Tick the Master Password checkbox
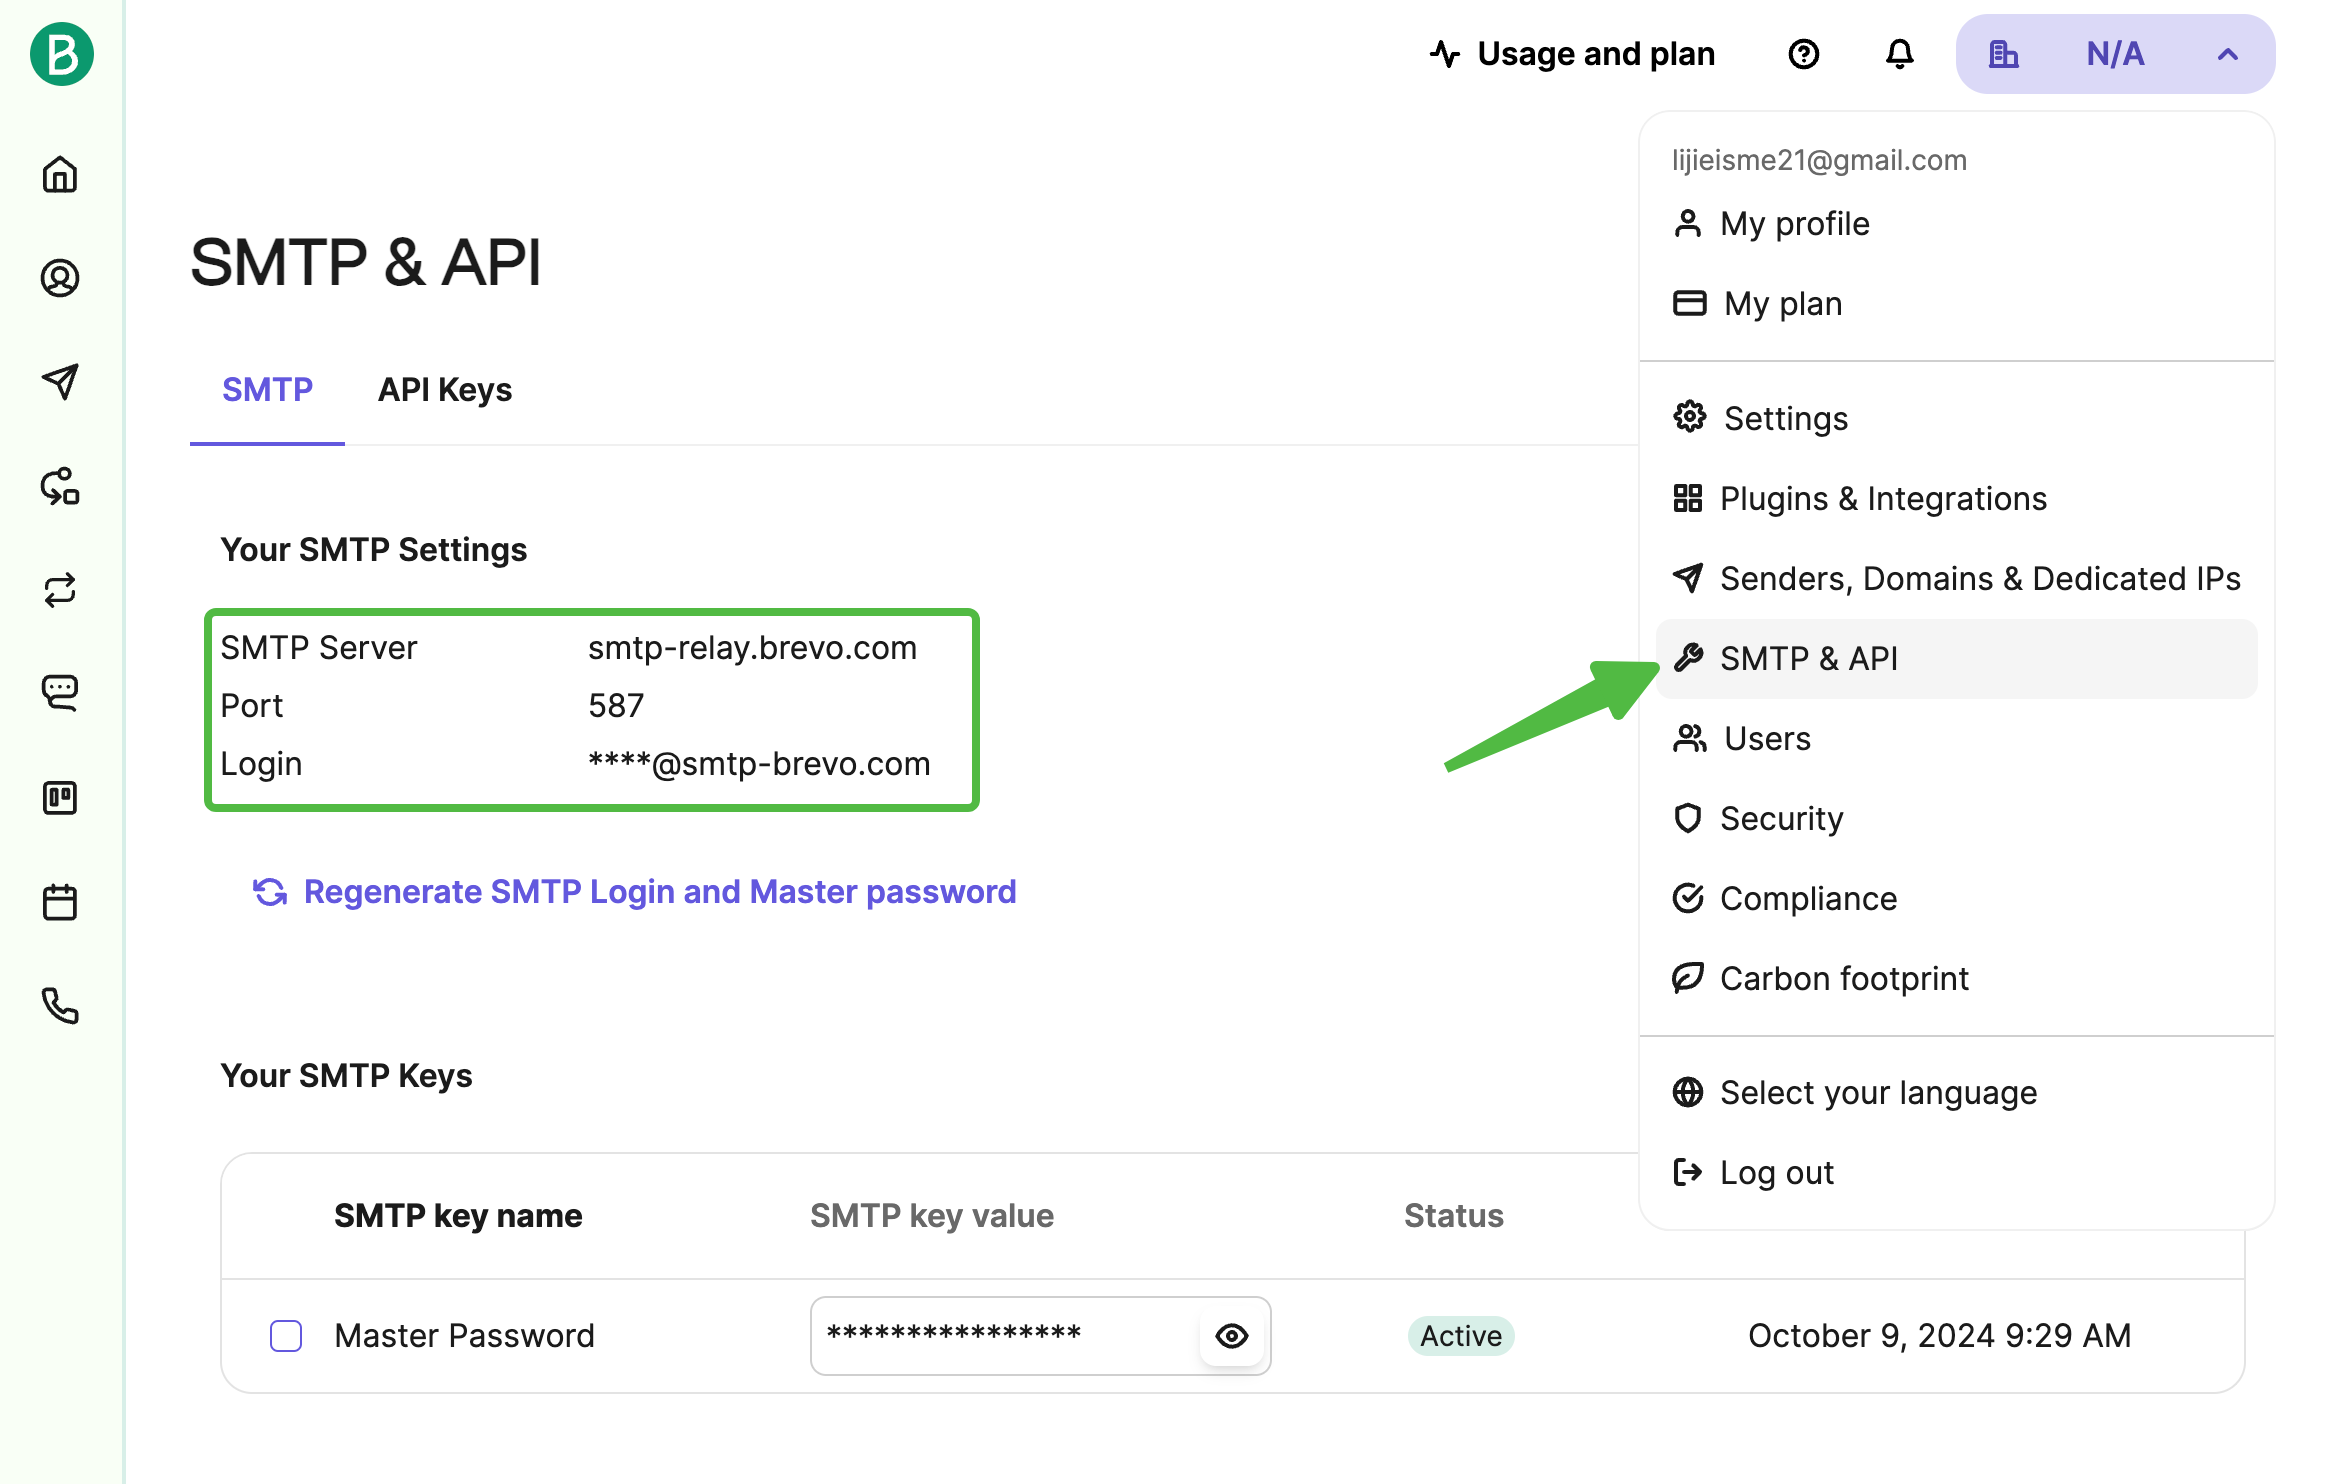The image size is (2334, 1484). pyautogui.click(x=286, y=1336)
